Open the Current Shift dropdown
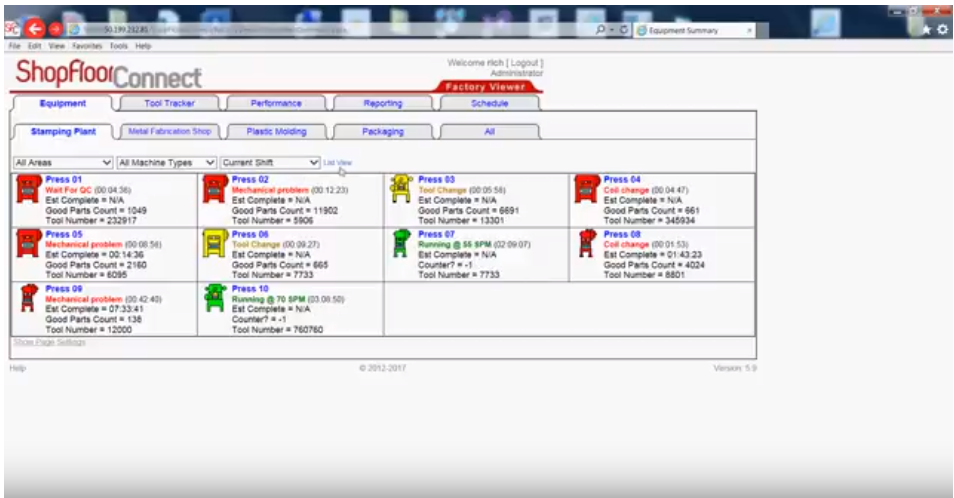The width and height of the screenshot is (954, 498). (x=270, y=162)
